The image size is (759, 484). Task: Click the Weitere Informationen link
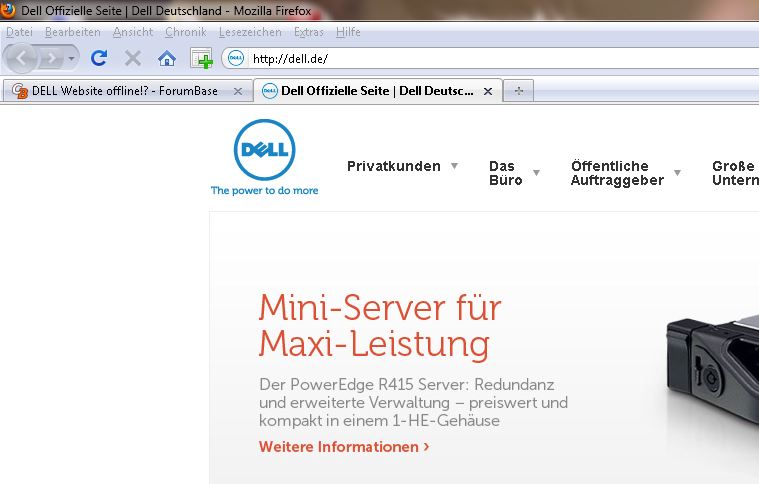(344, 447)
